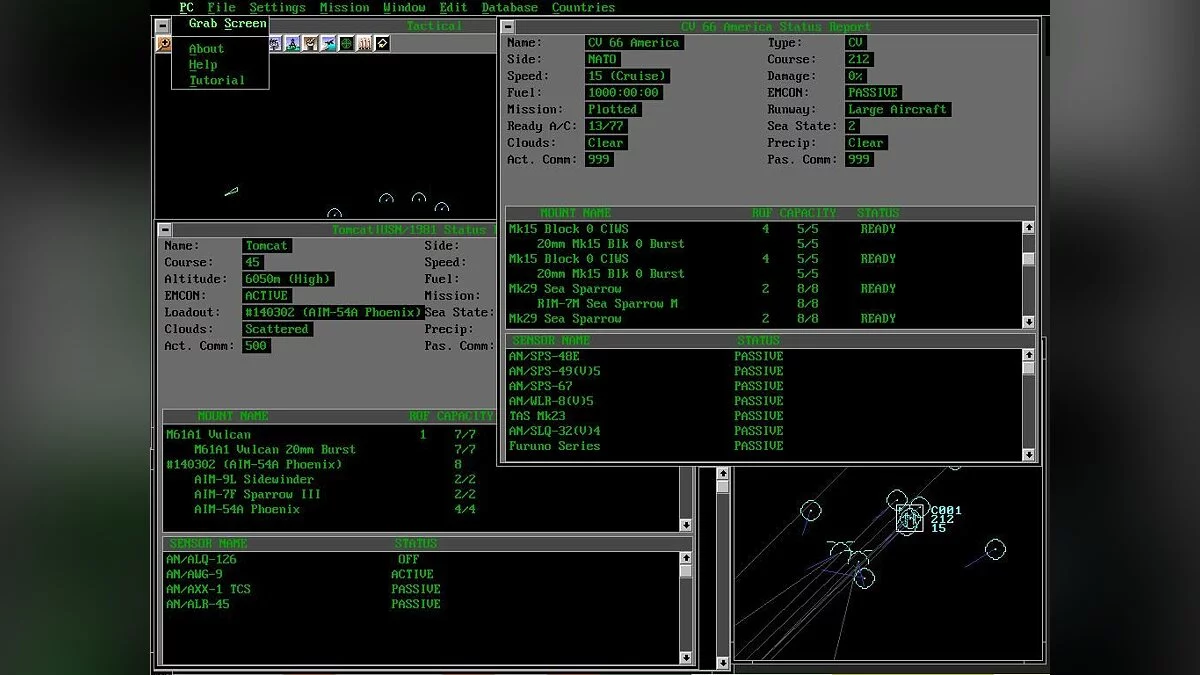Screen dimensions: 1200x675
Task: Click the Tomcat Clouds value Scattered
Action: pyautogui.click(x=278, y=329)
